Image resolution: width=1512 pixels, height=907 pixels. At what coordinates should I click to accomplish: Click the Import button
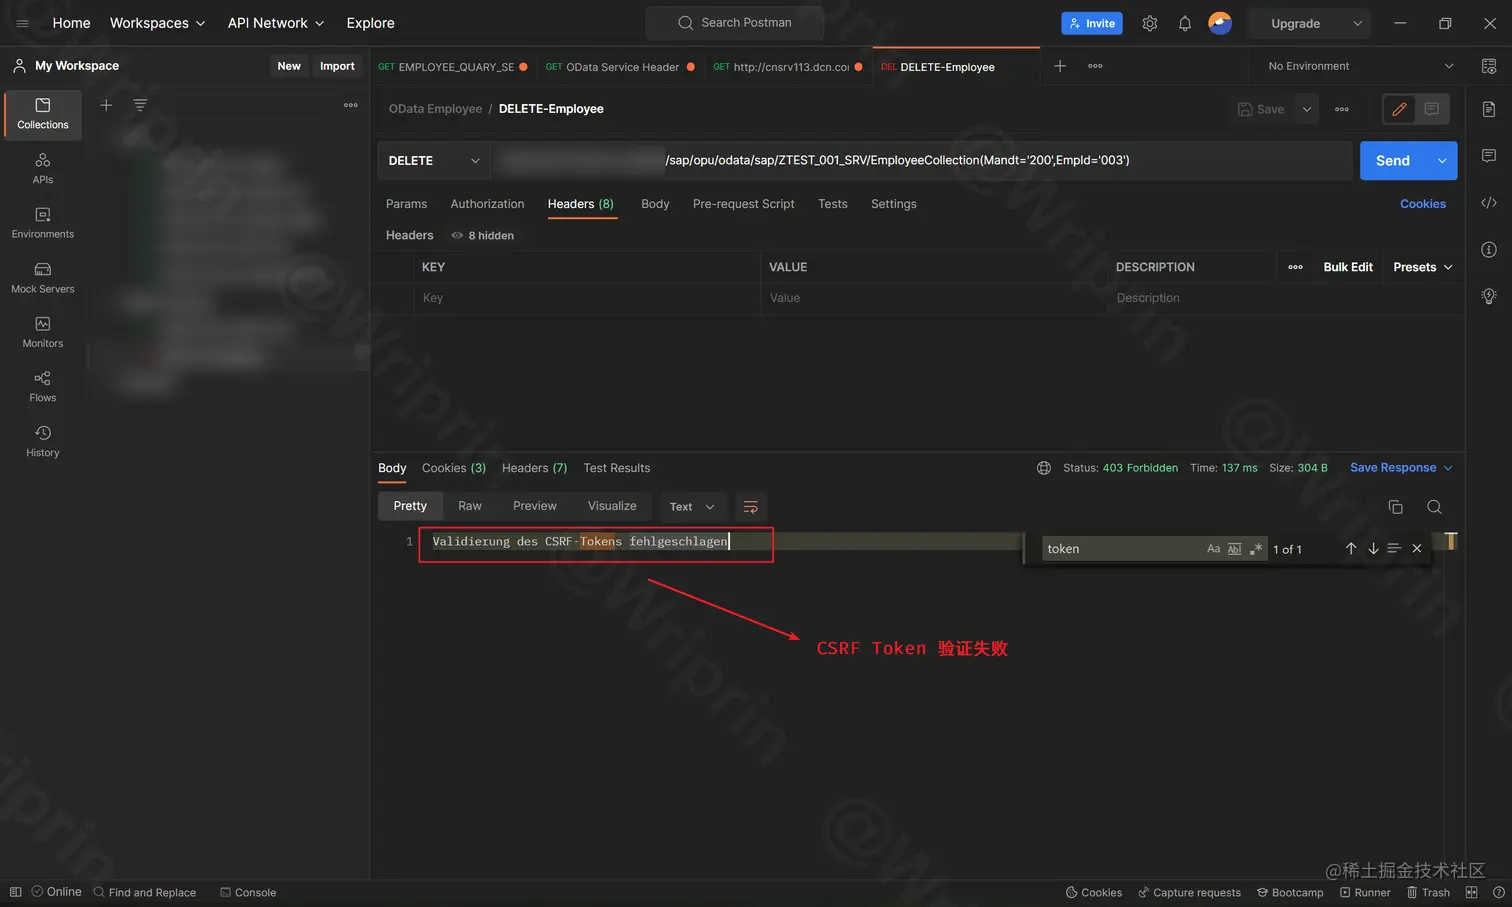coord(337,66)
